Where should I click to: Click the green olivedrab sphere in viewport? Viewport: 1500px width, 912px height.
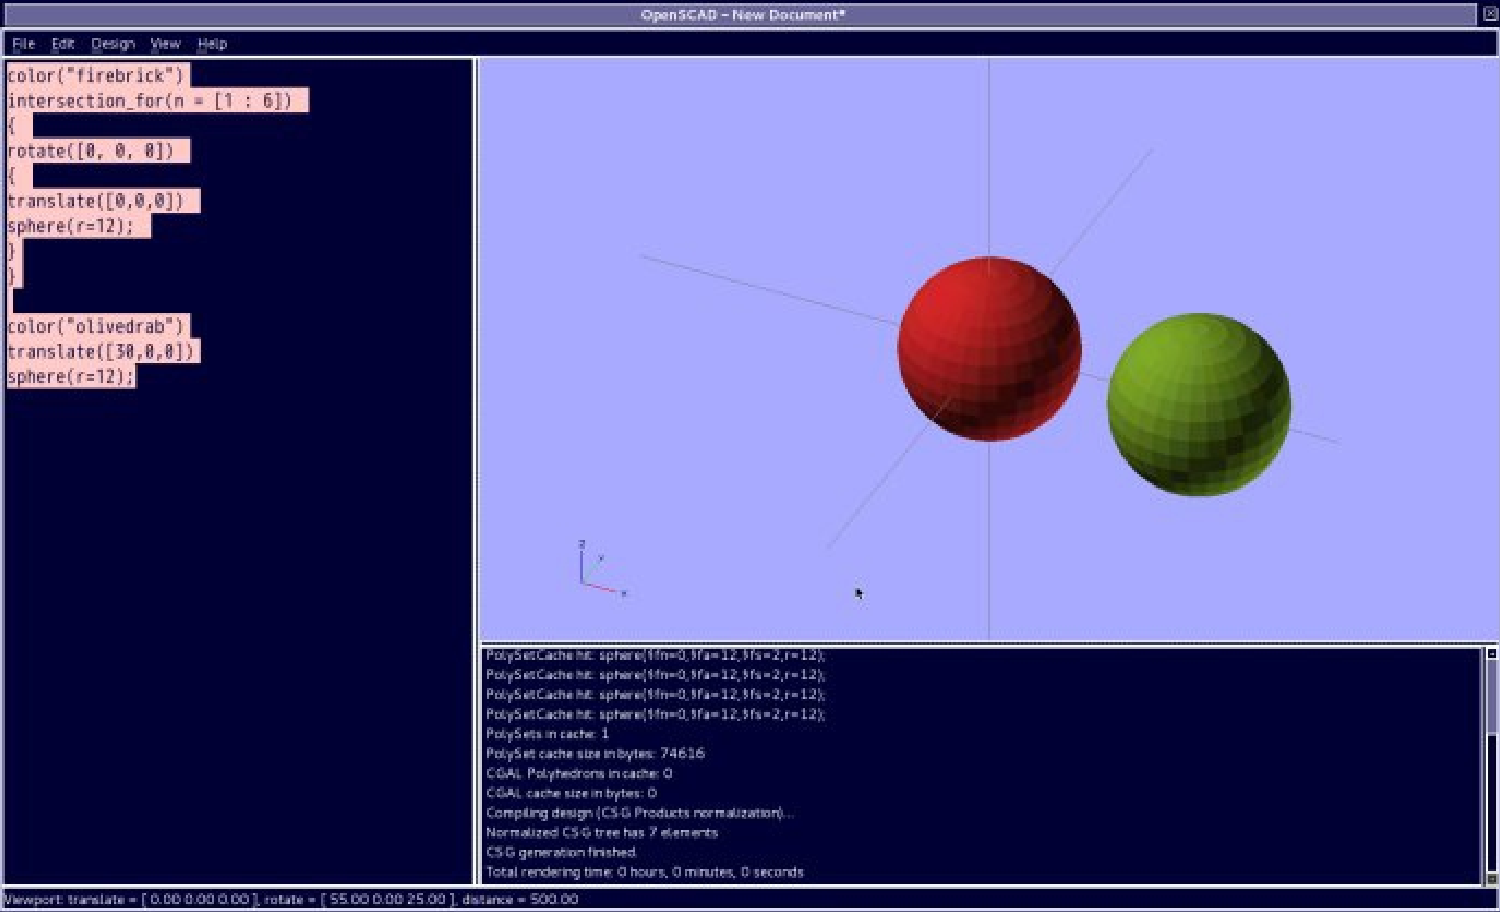tap(1198, 404)
